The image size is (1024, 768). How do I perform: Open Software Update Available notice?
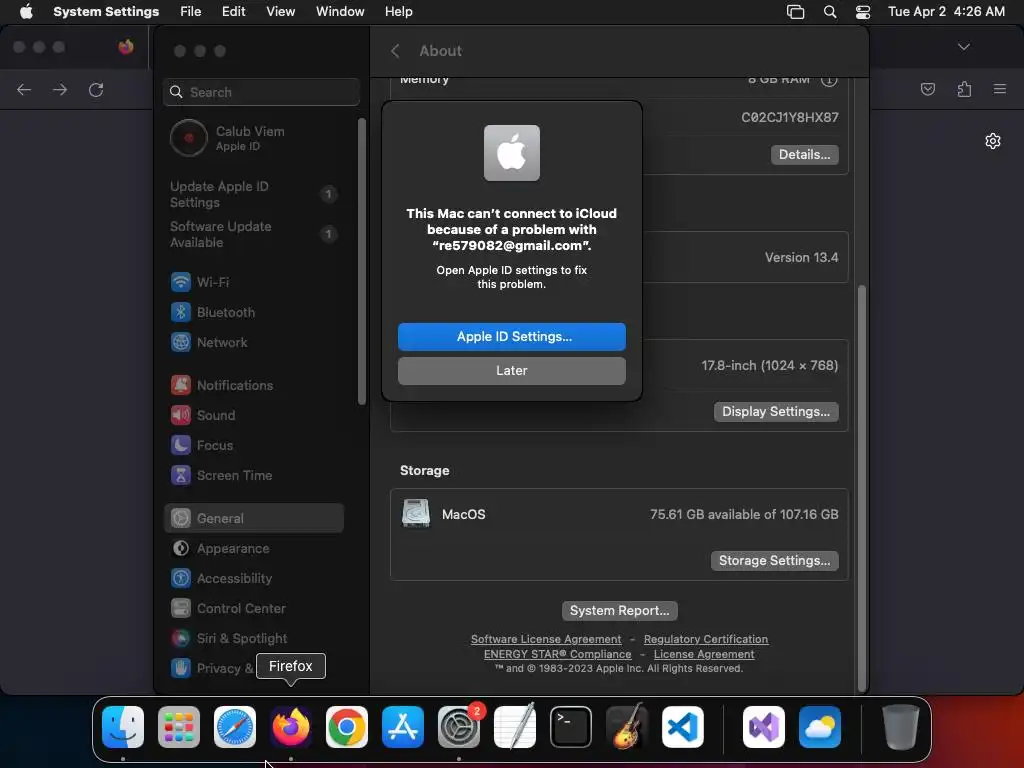253,234
